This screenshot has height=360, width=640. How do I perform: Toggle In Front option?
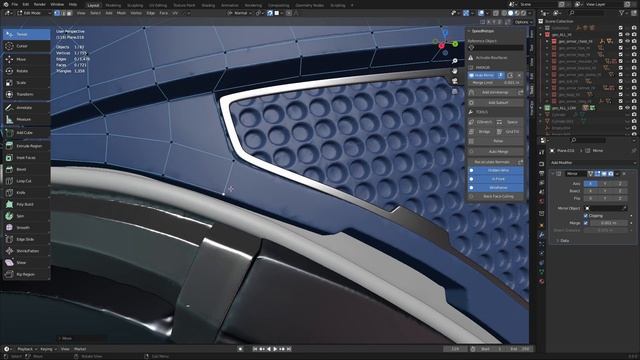496,179
